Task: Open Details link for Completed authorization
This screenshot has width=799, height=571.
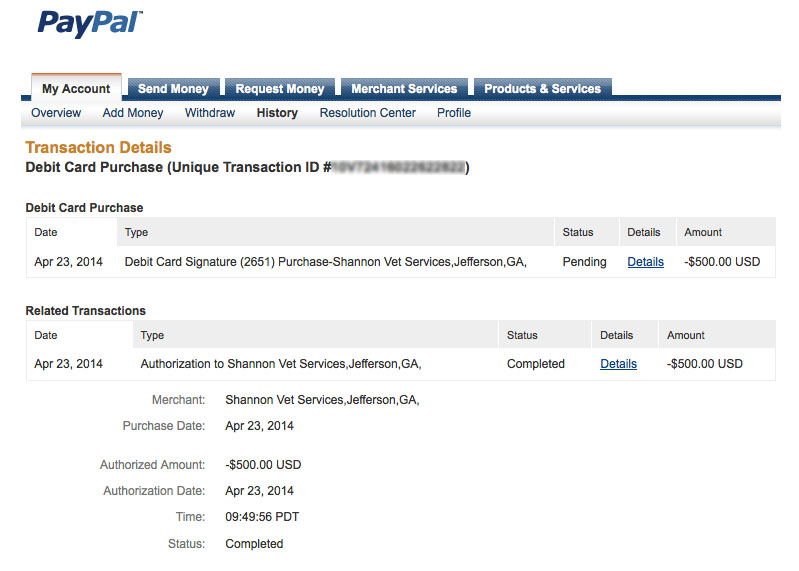Action: coord(619,364)
